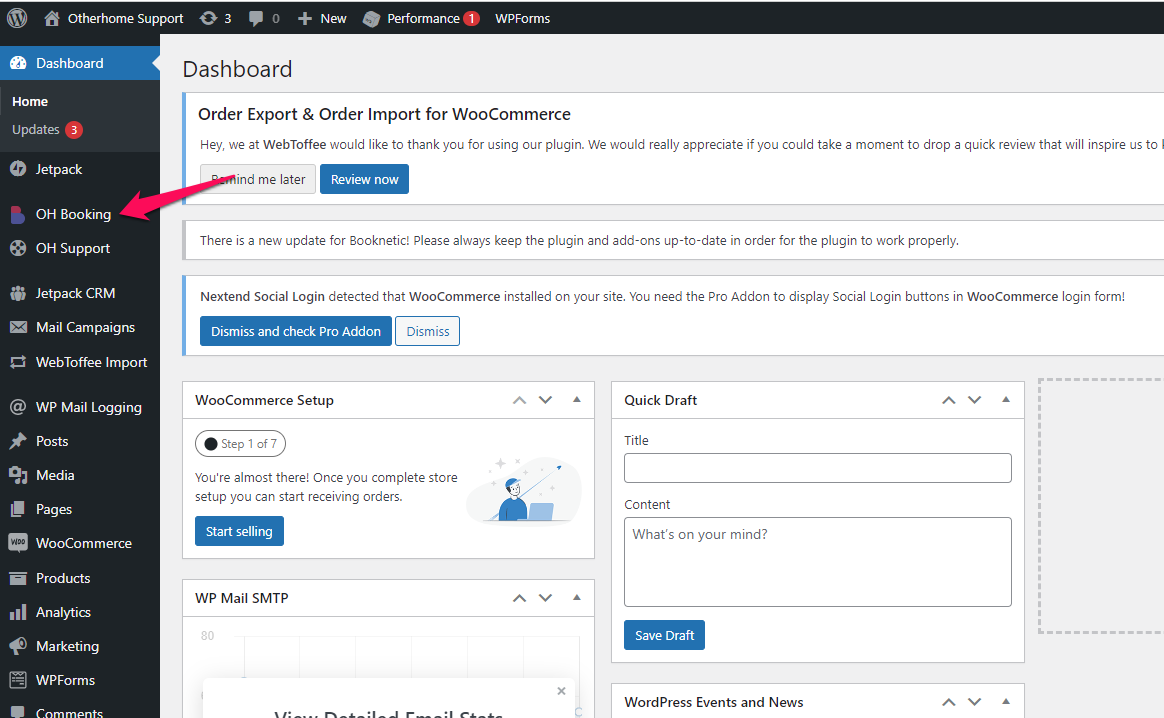Click the Review now button
1164x718 pixels.
click(364, 179)
